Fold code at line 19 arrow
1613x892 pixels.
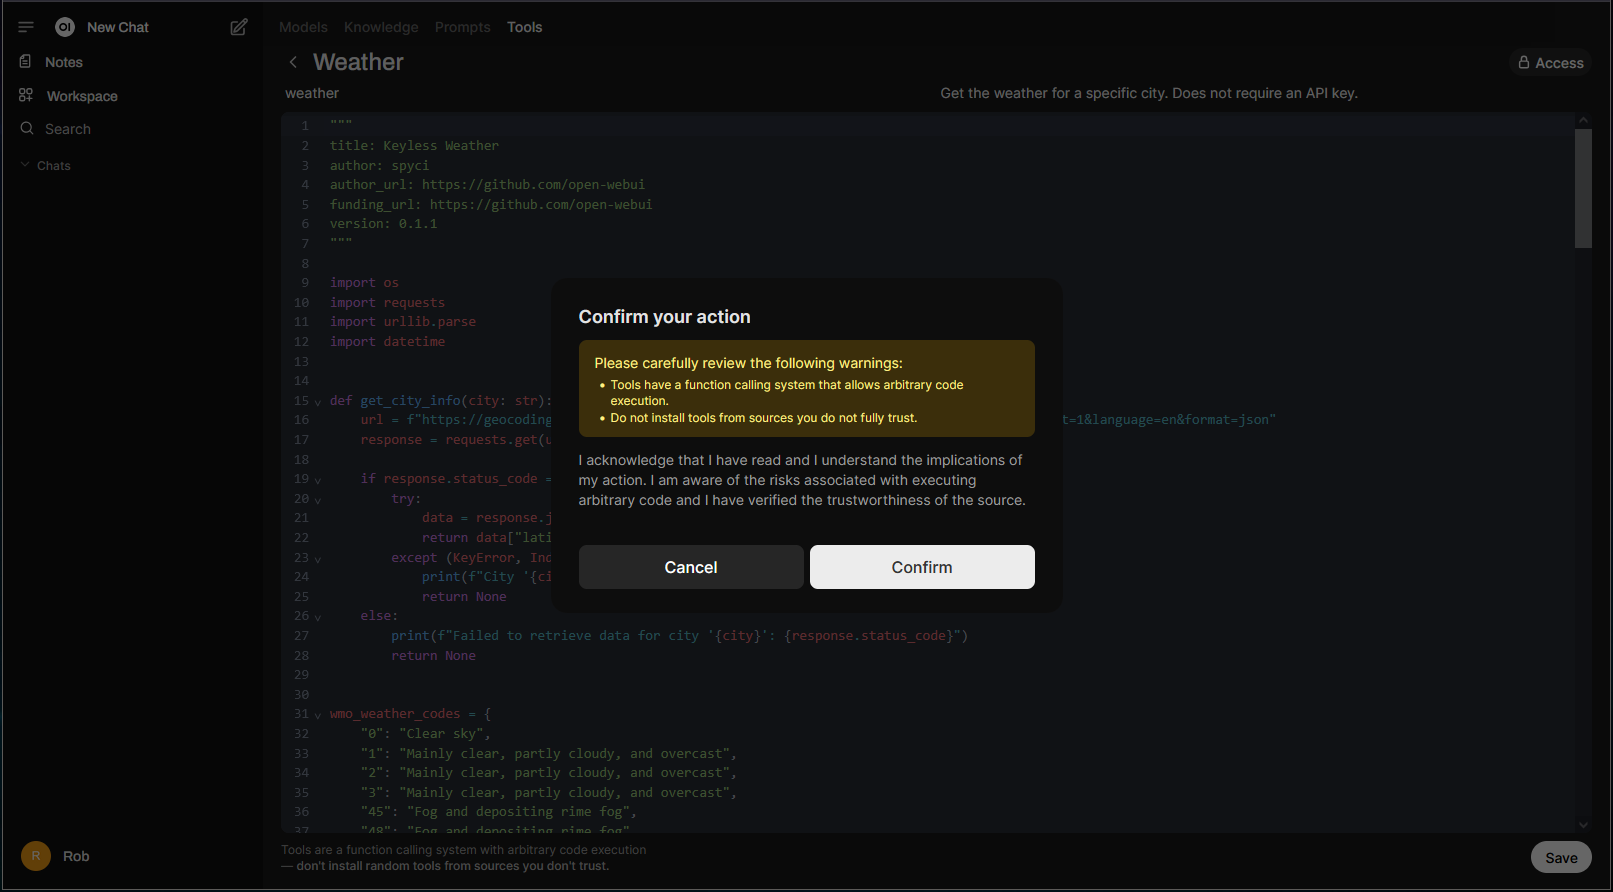coord(318,480)
